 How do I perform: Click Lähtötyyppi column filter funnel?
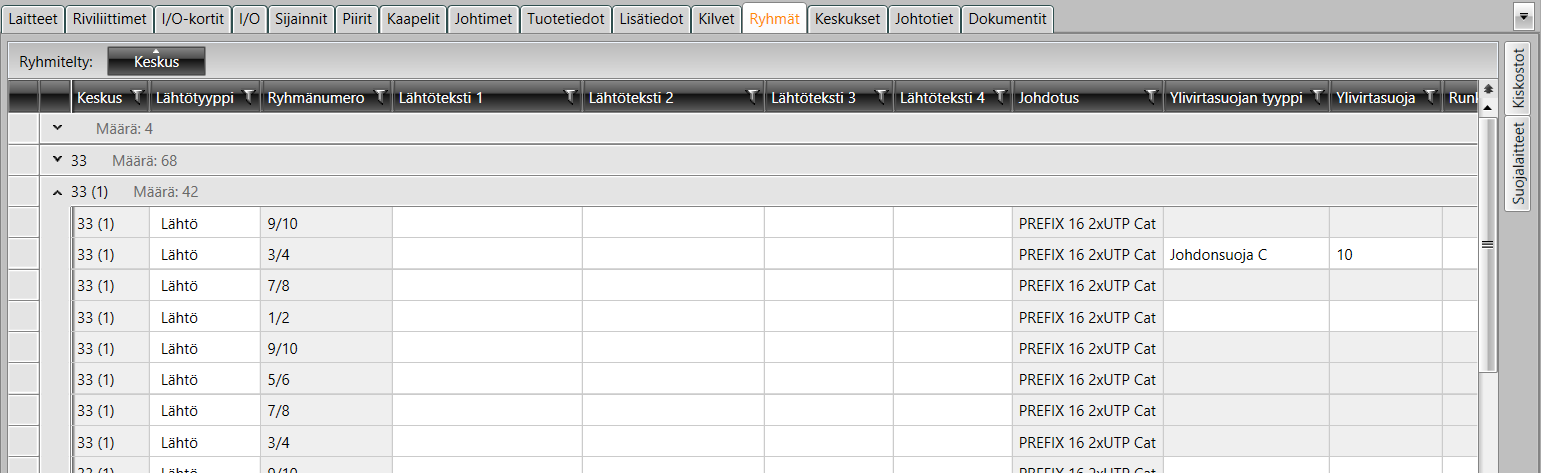[248, 97]
